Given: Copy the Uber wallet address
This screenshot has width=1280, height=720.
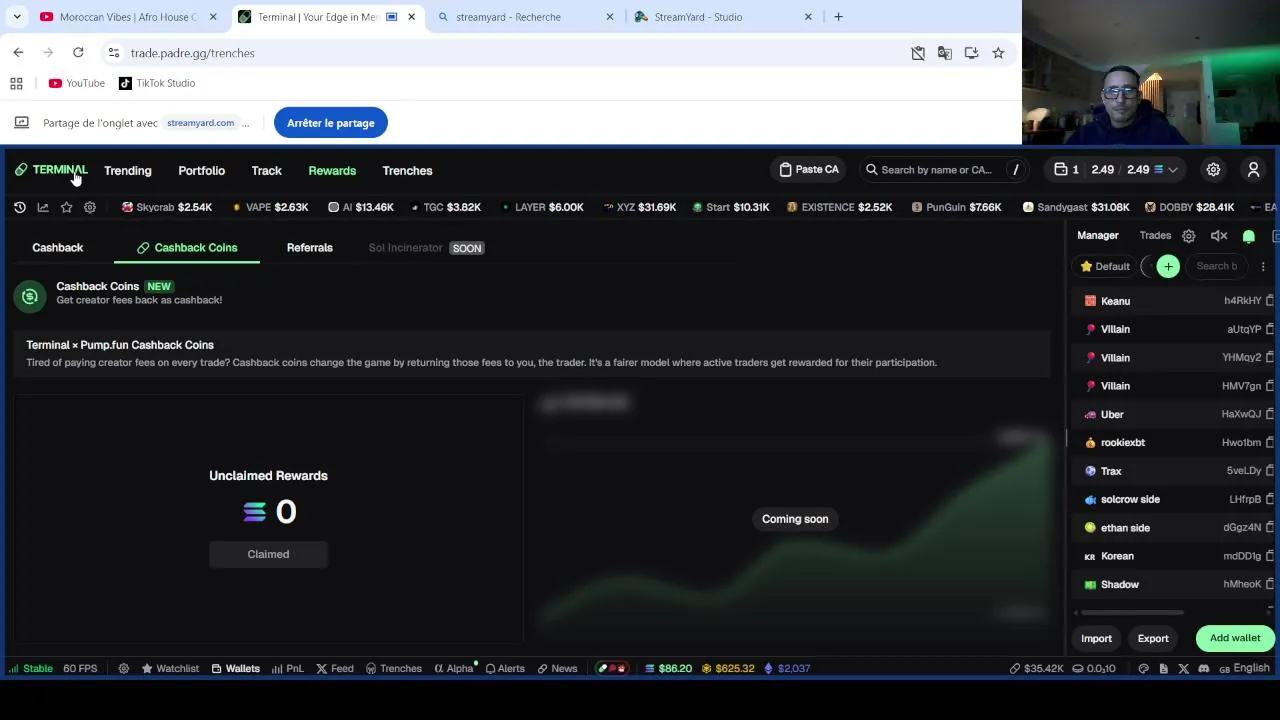Looking at the screenshot, I should [1270, 414].
